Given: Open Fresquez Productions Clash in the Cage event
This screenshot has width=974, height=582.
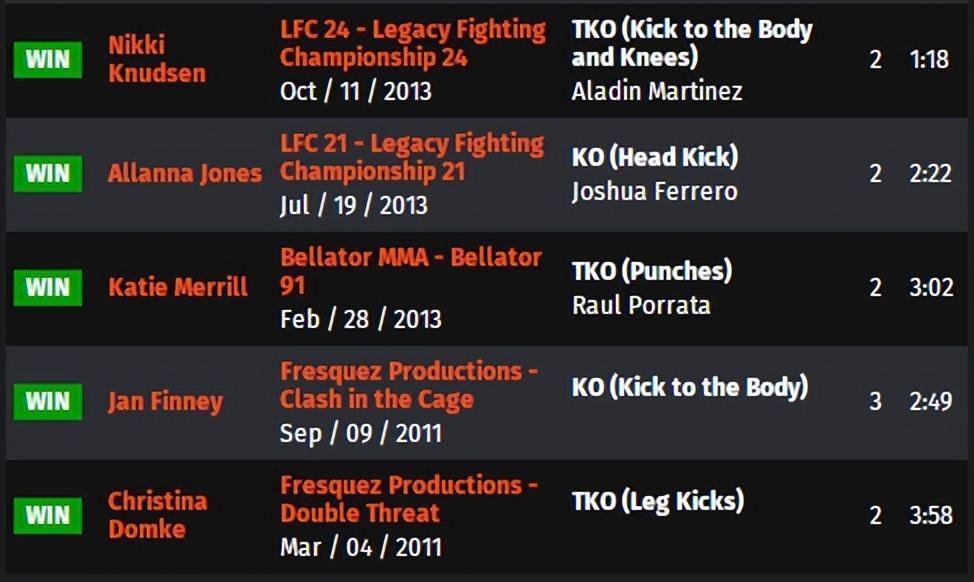Looking at the screenshot, I should 408,385.
